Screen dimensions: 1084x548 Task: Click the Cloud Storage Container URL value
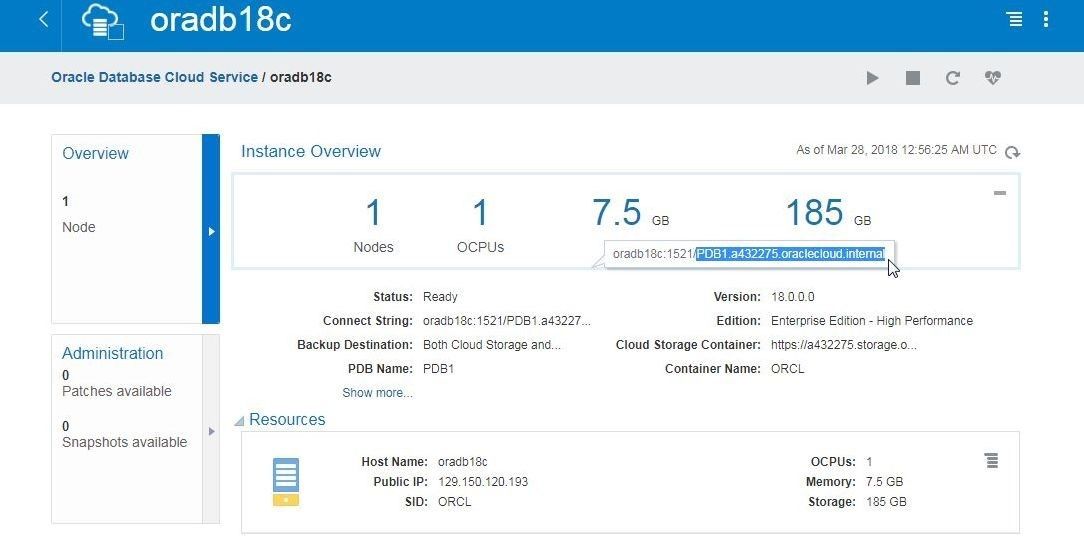(844, 345)
